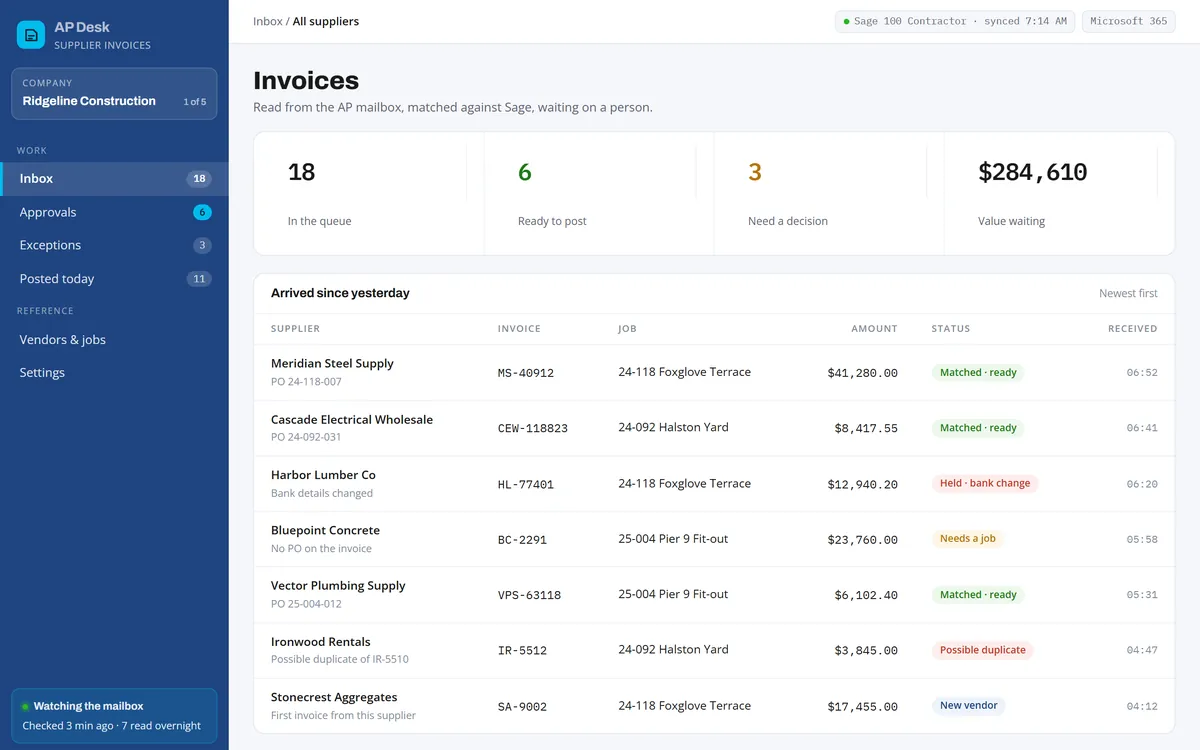The image size is (1200, 750).
Task: Open Settings in the sidebar
Action: [x=114, y=373]
